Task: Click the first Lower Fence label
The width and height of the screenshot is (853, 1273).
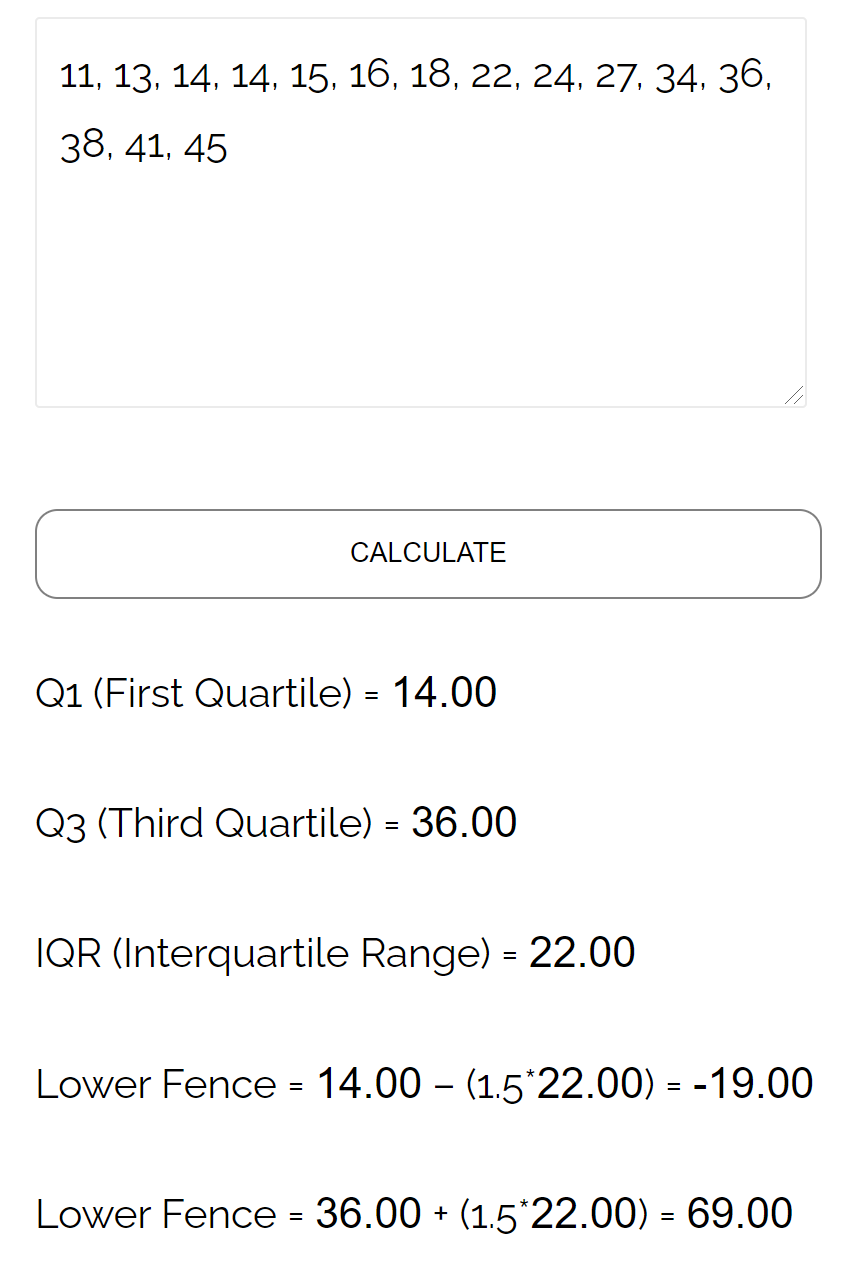Action: click(x=156, y=1084)
